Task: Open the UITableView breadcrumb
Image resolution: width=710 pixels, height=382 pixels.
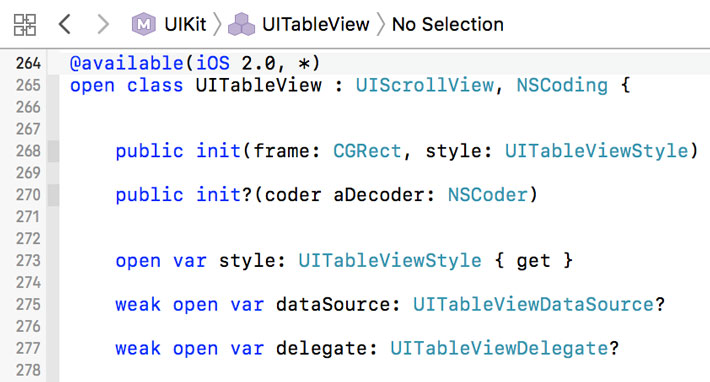Action: click(316, 24)
